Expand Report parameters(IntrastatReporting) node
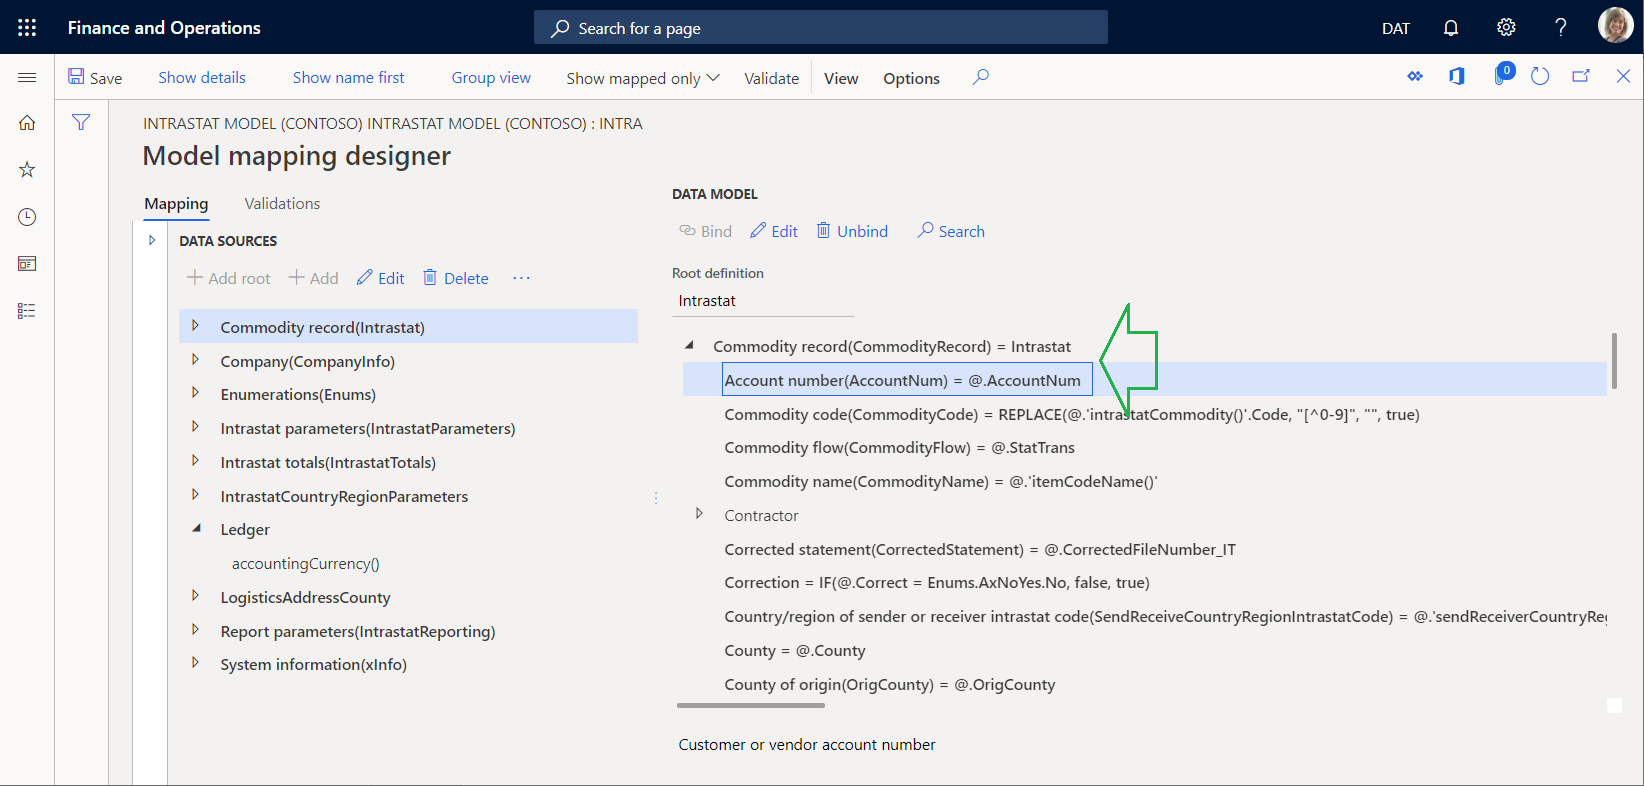Viewport: 1644px width, 786px height. pyautogui.click(x=195, y=630)
